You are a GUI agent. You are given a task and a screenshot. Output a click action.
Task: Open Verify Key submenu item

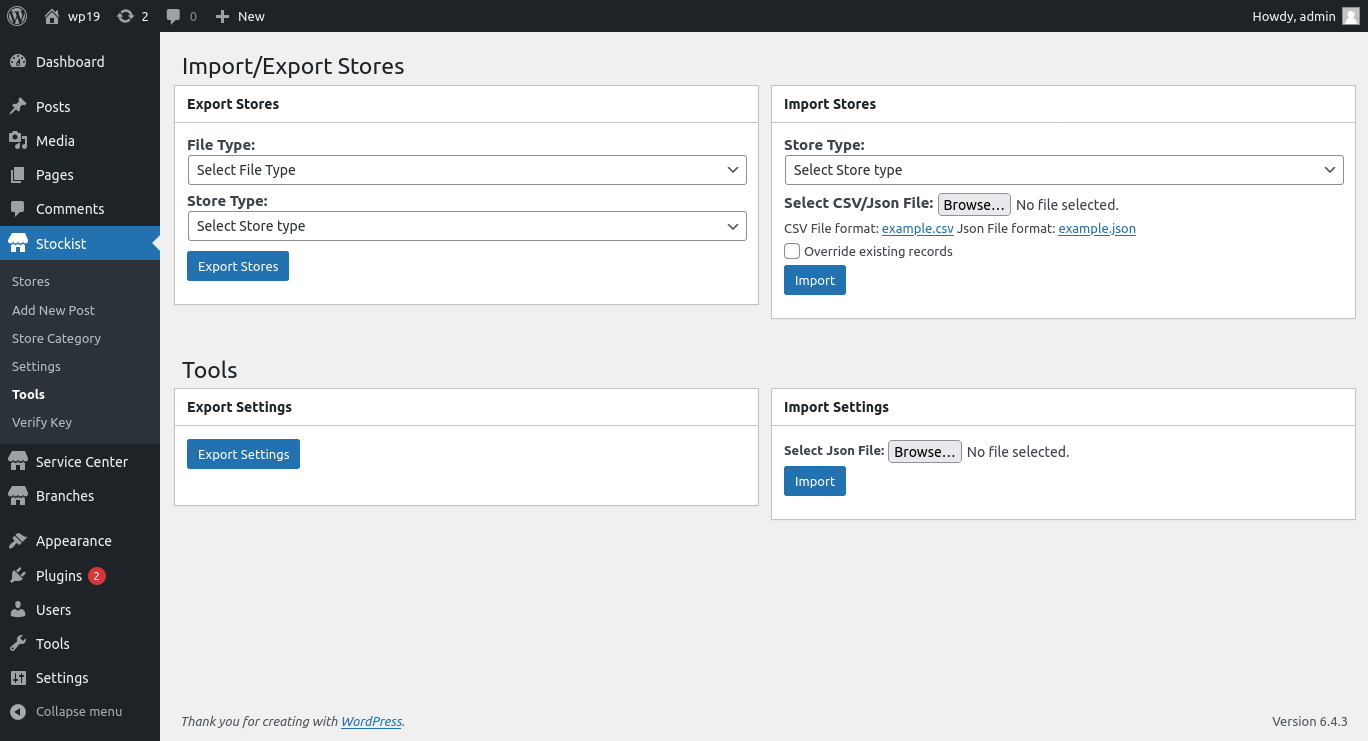(x=42, y=422)
